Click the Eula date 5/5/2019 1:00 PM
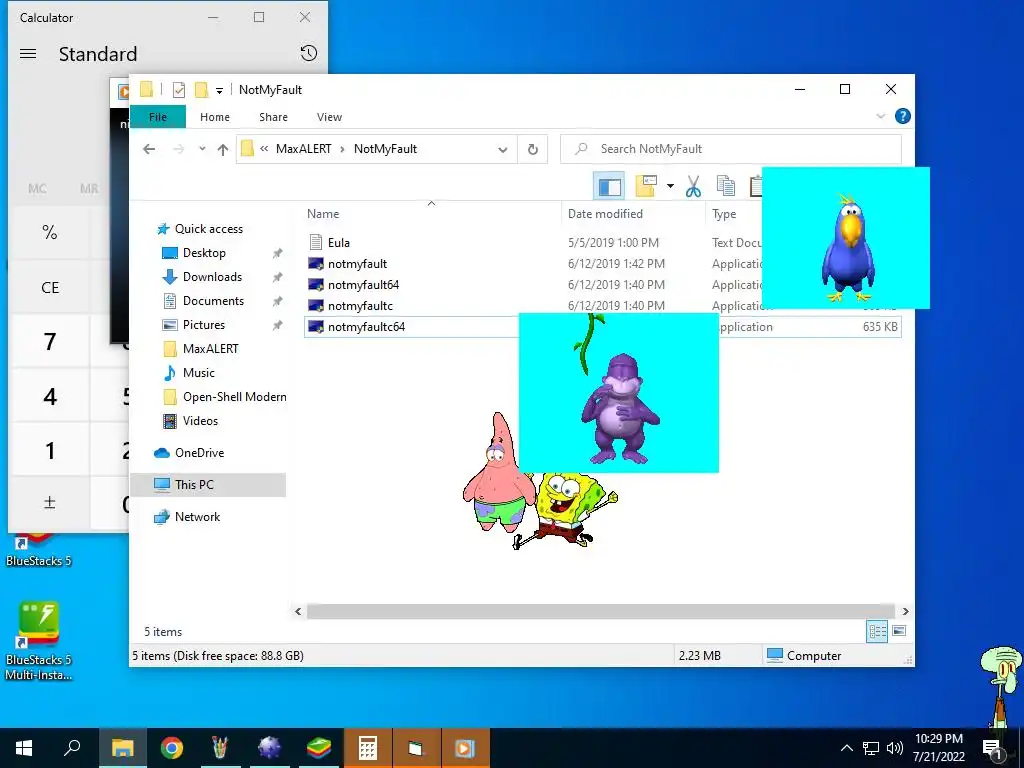1024x768 pixels. tap(613, 242)
